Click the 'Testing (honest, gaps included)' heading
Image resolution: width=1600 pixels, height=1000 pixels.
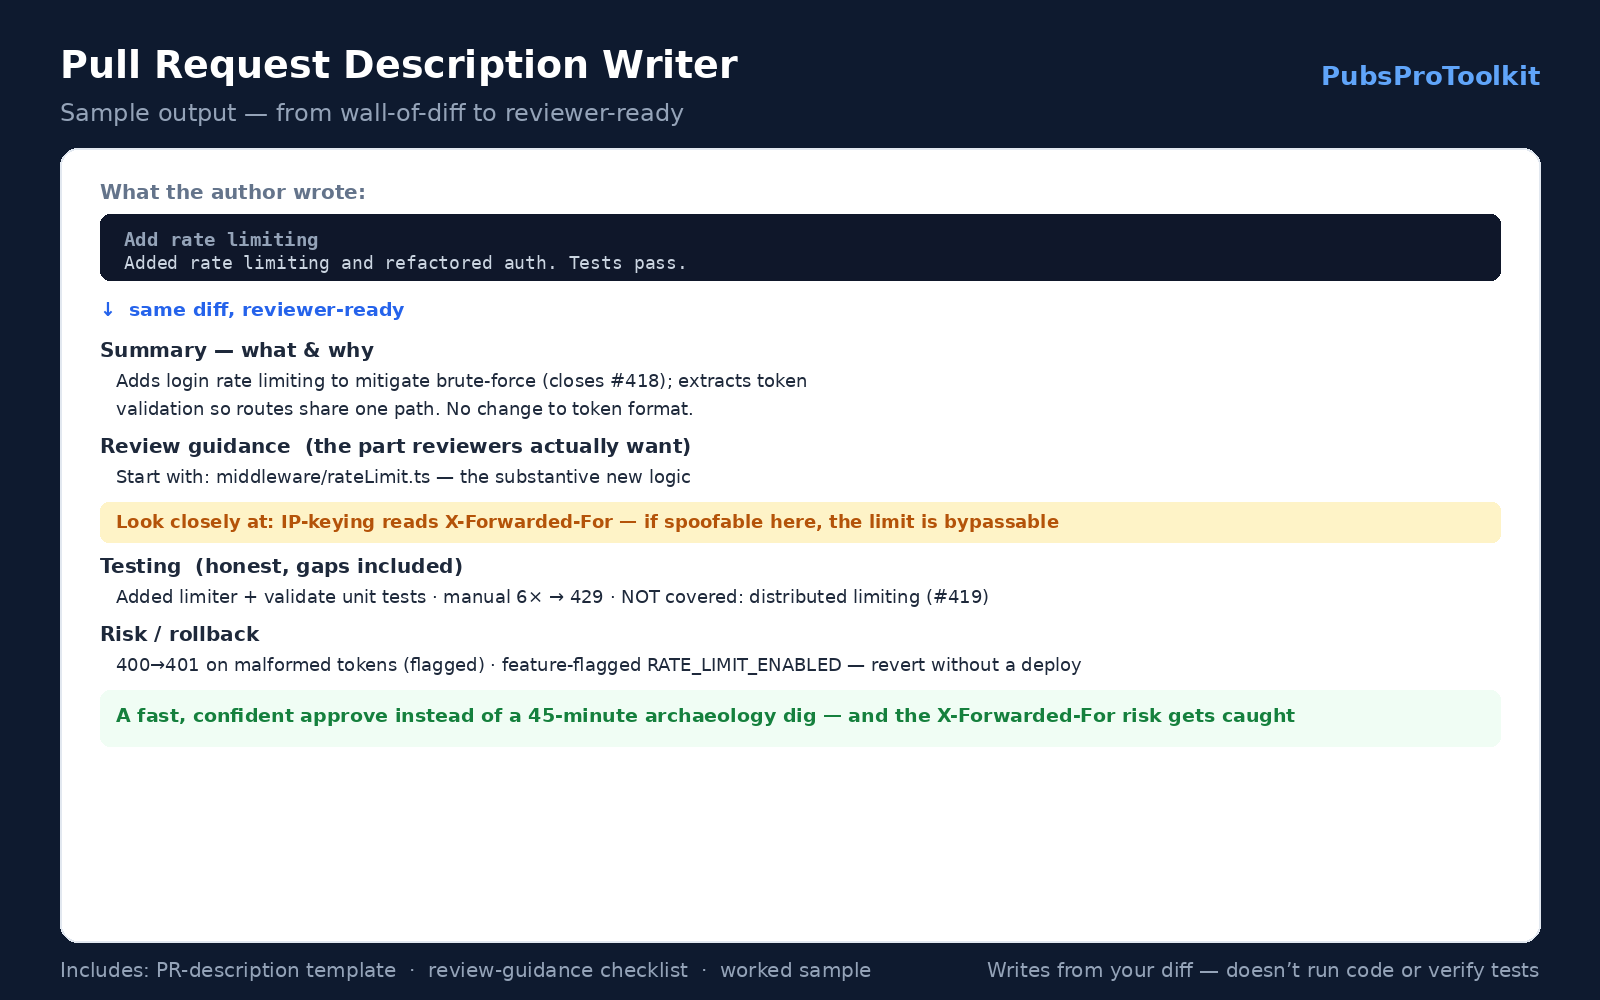point(281,566)
